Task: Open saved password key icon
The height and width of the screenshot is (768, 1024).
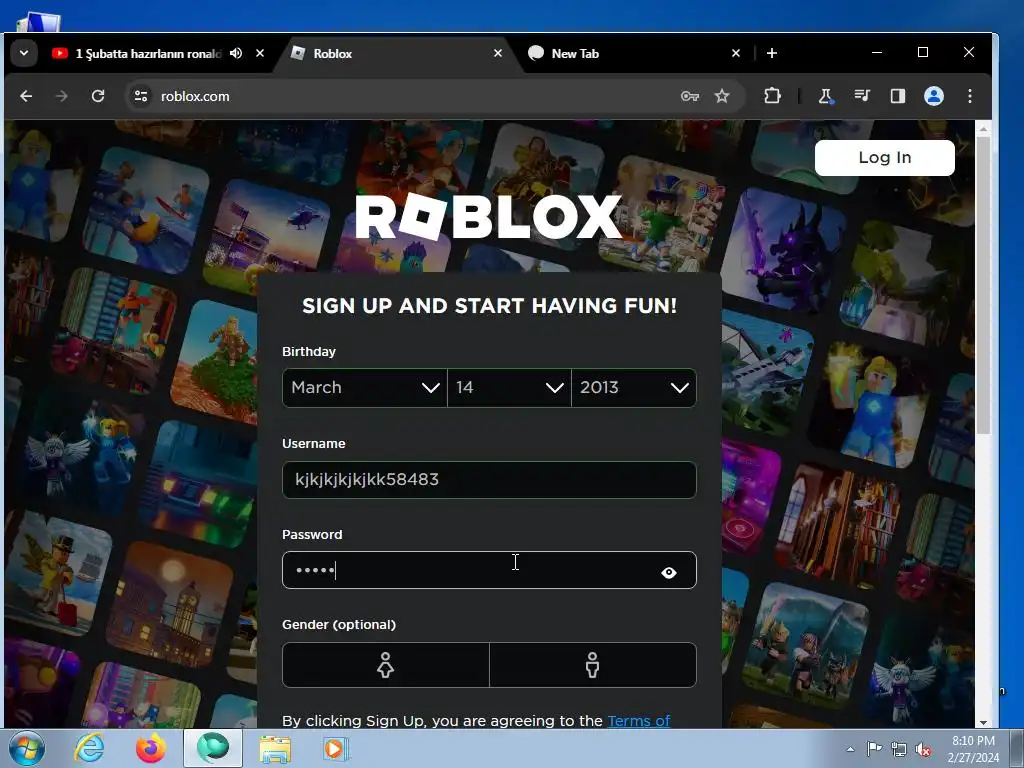Action: (x=690, y=96)
